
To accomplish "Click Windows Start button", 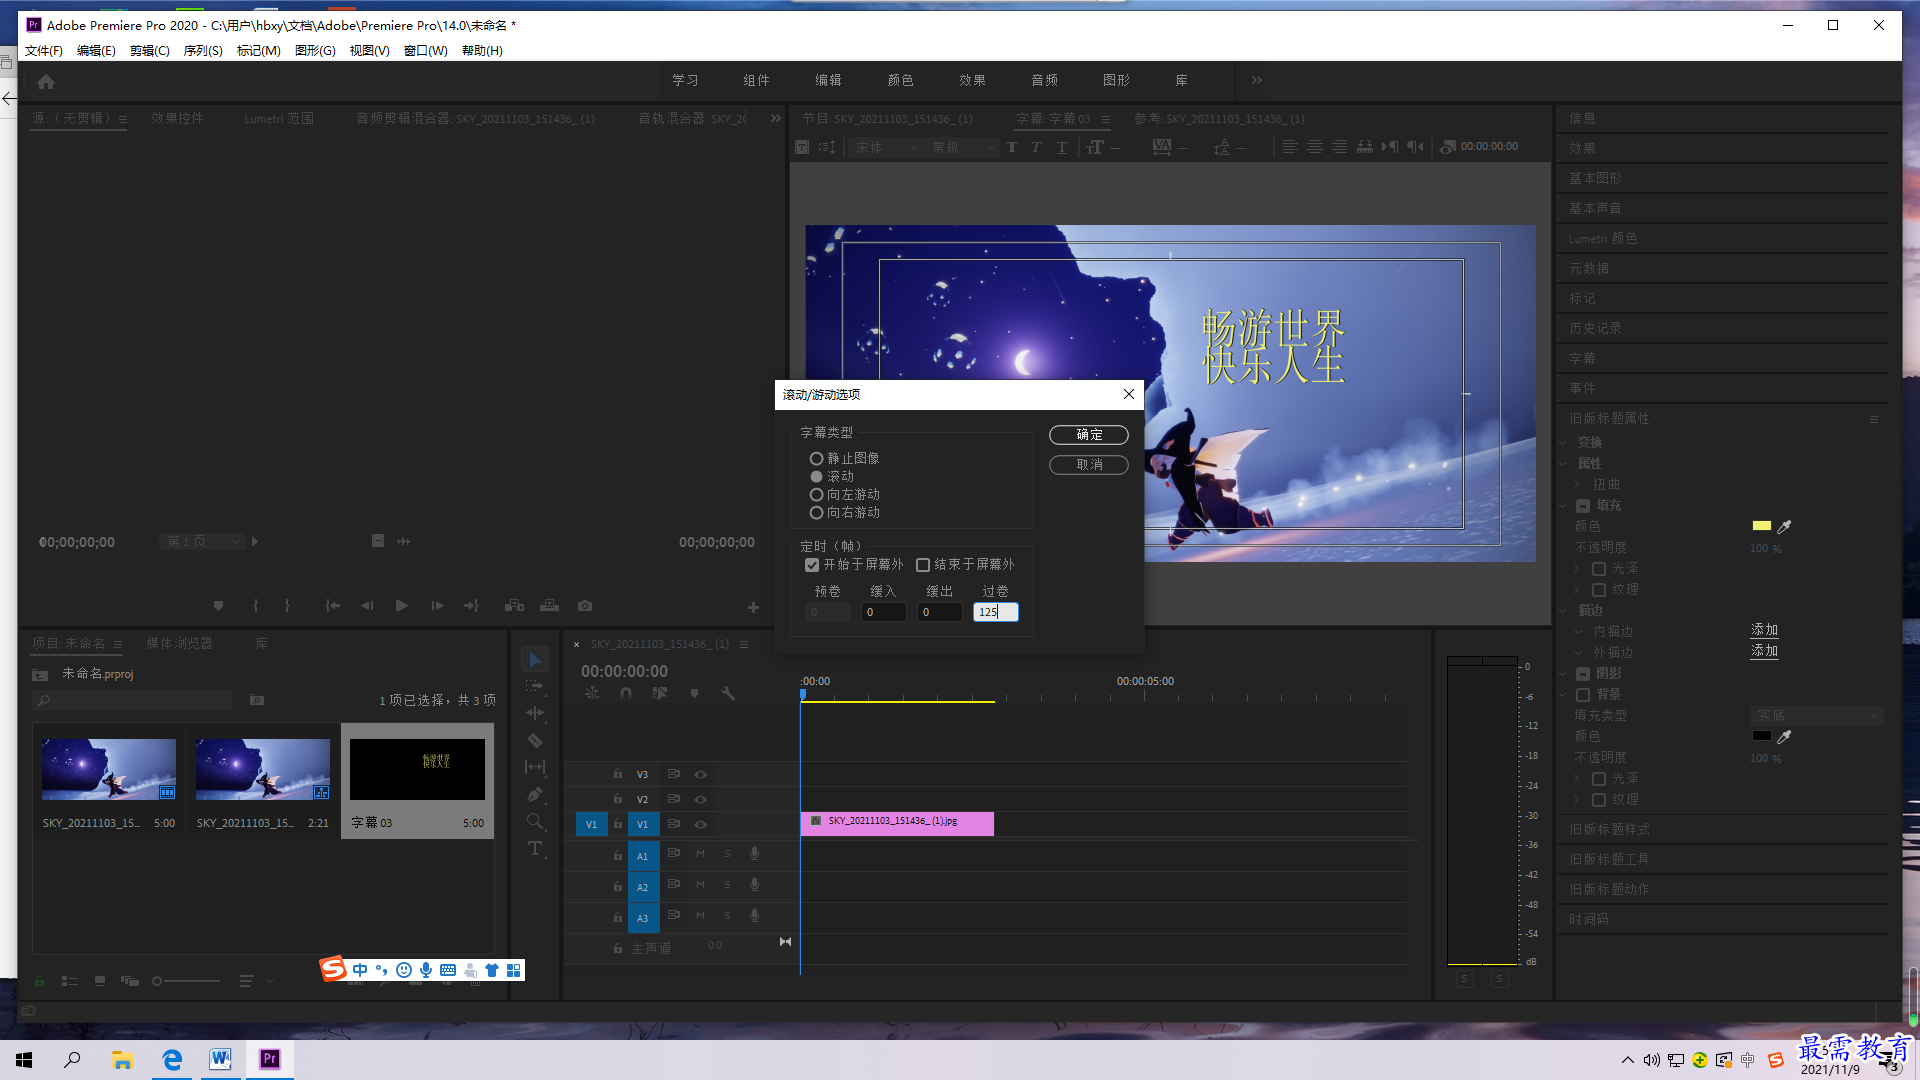I will [x=24, y=1059].
